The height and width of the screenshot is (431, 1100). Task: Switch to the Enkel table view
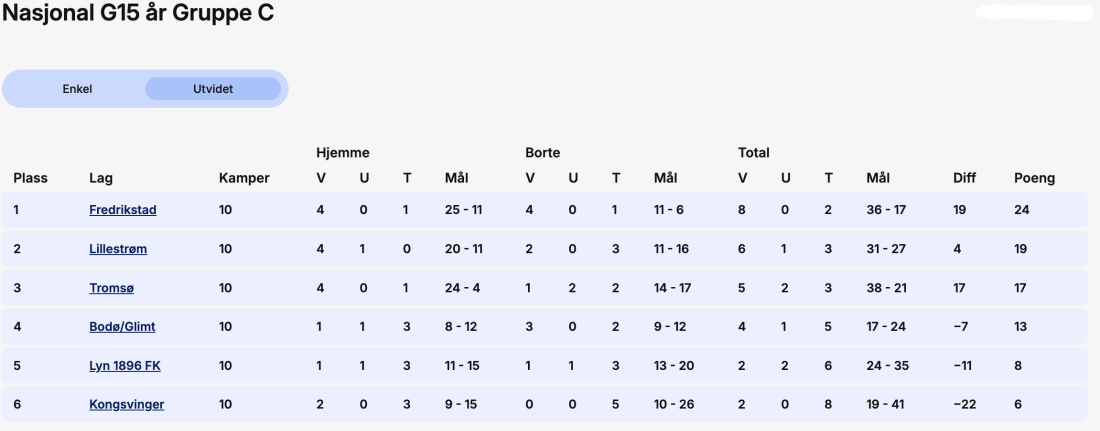(x=77, y=89)
